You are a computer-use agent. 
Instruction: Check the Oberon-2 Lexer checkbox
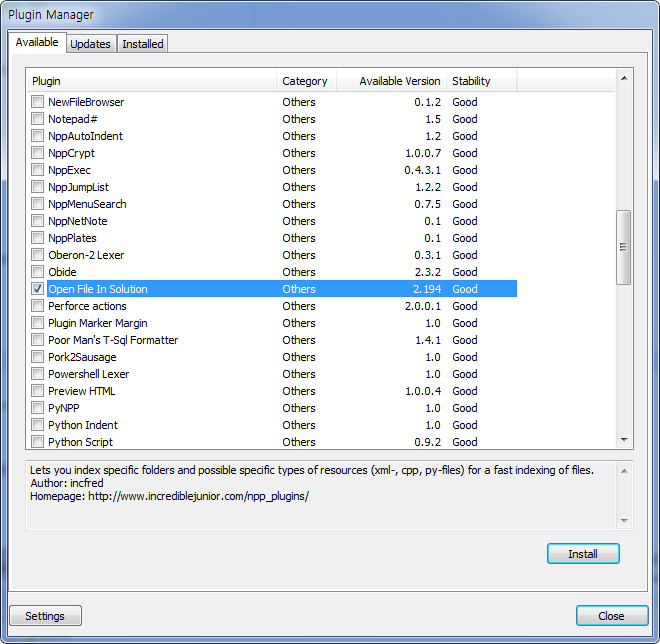tap(37, 255)
